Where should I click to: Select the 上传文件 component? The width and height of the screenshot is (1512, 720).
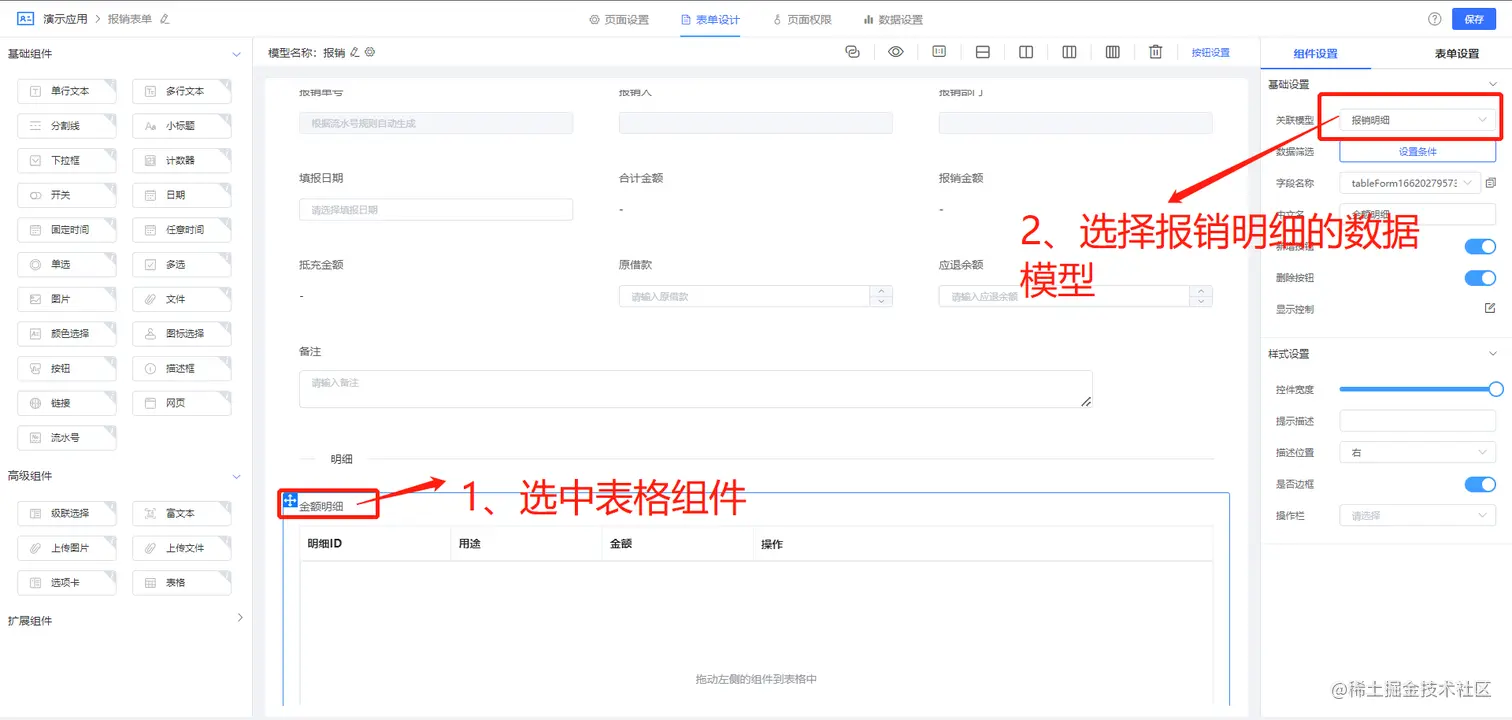click(x=182, y=548)
